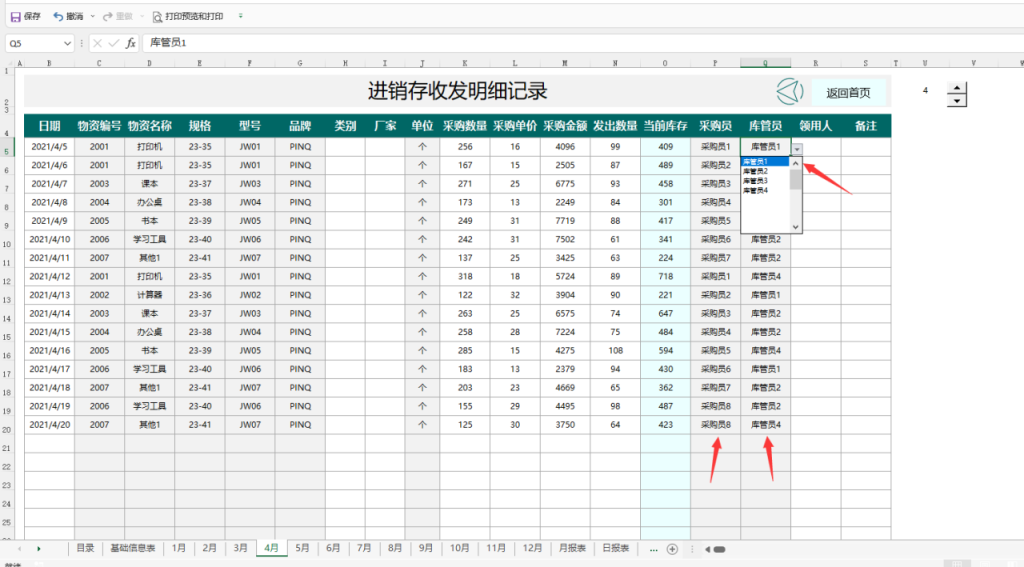
Task: Click the Redo arrow icon
Action: click(x=108, y=16)
